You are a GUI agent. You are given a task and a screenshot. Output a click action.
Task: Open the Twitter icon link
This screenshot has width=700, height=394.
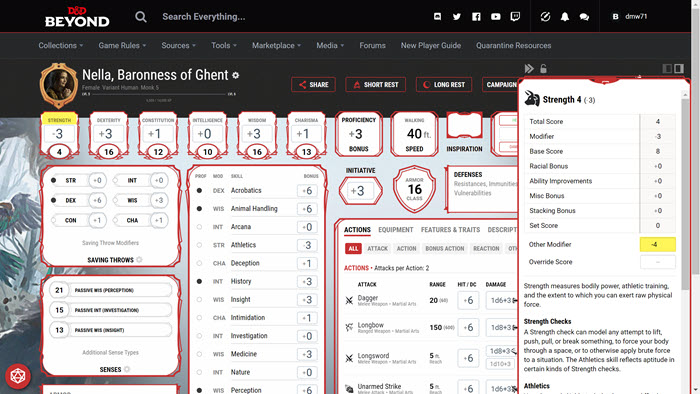pyautogui.click(x=457, y=17)
